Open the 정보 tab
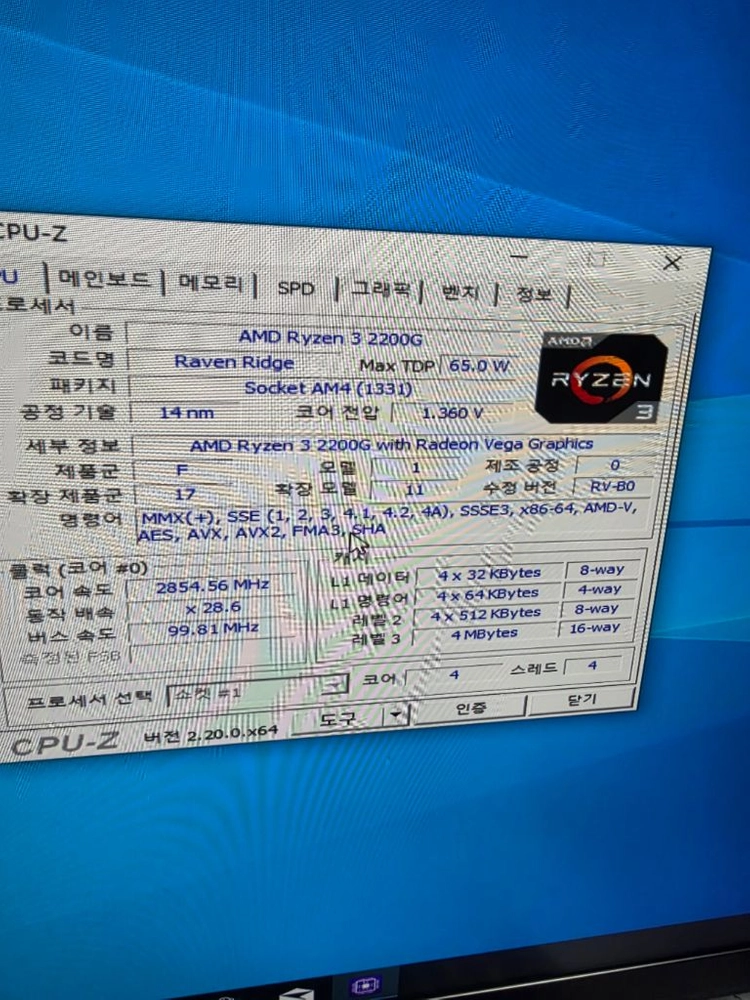The height and width of the screenshot is (1000, 750). (533, 295)
